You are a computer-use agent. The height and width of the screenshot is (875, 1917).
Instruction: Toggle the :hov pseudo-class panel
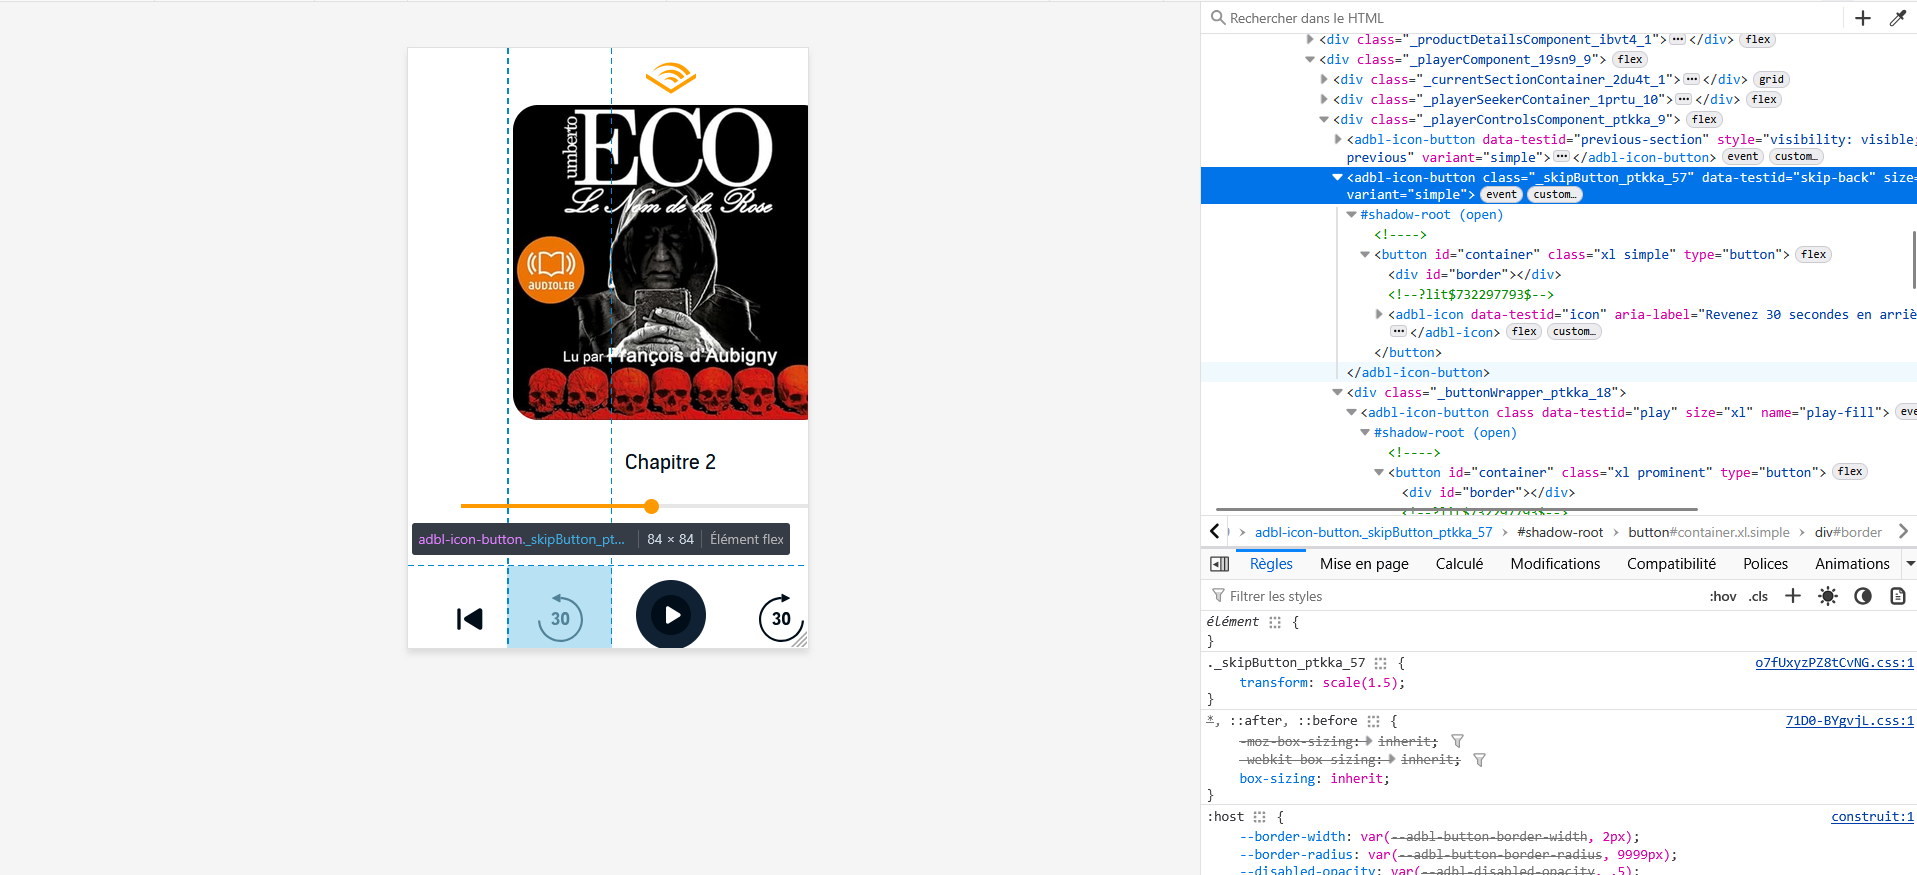[x=1722, y=596]
